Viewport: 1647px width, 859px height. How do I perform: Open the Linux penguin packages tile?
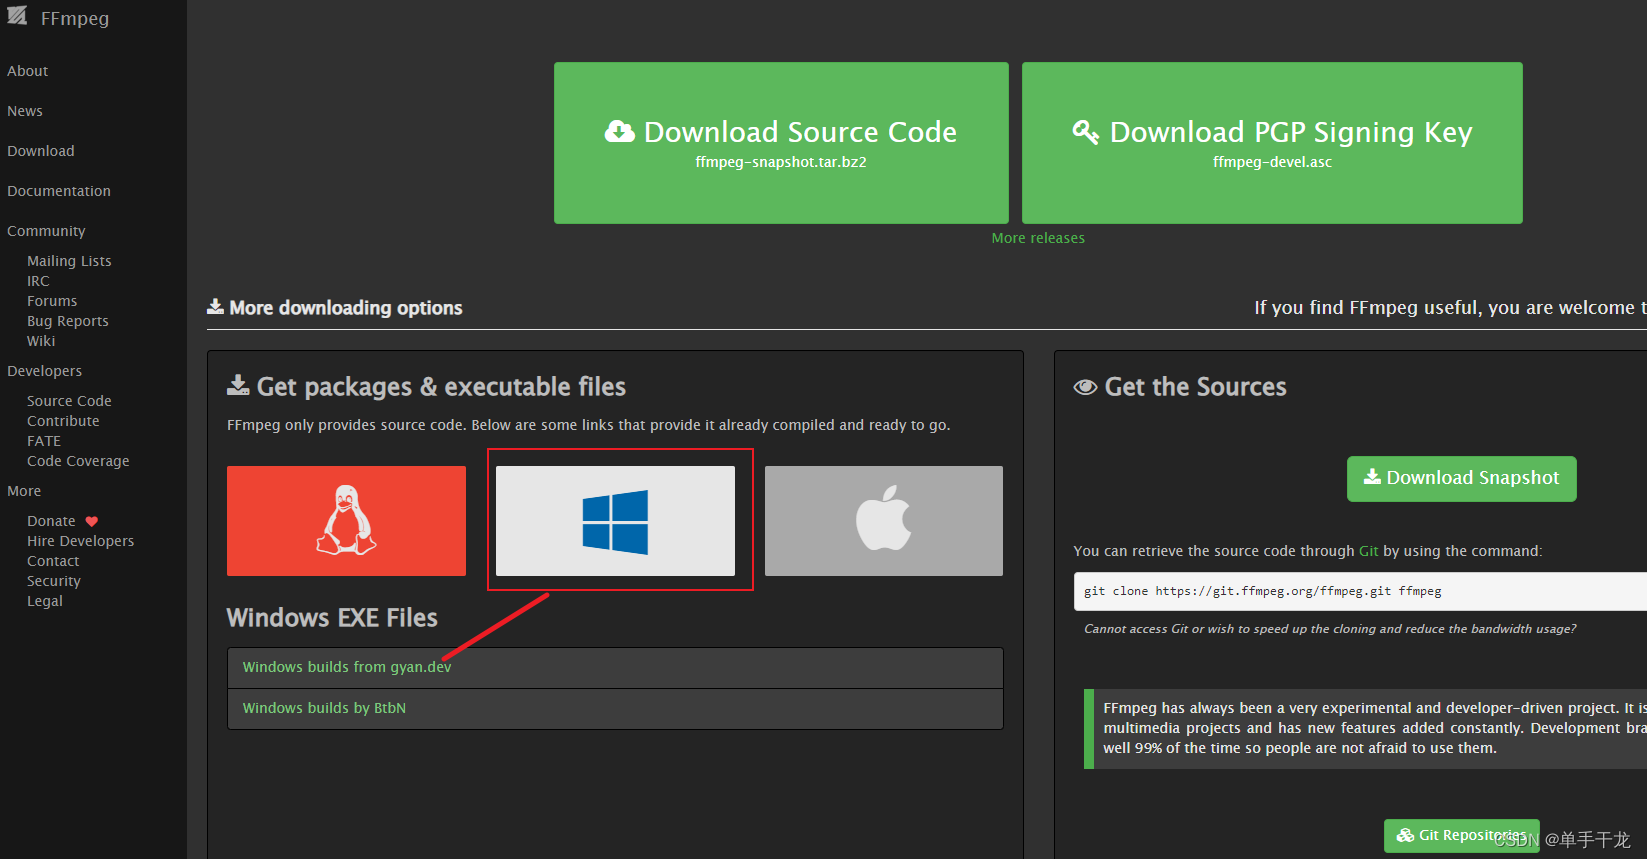346,520
